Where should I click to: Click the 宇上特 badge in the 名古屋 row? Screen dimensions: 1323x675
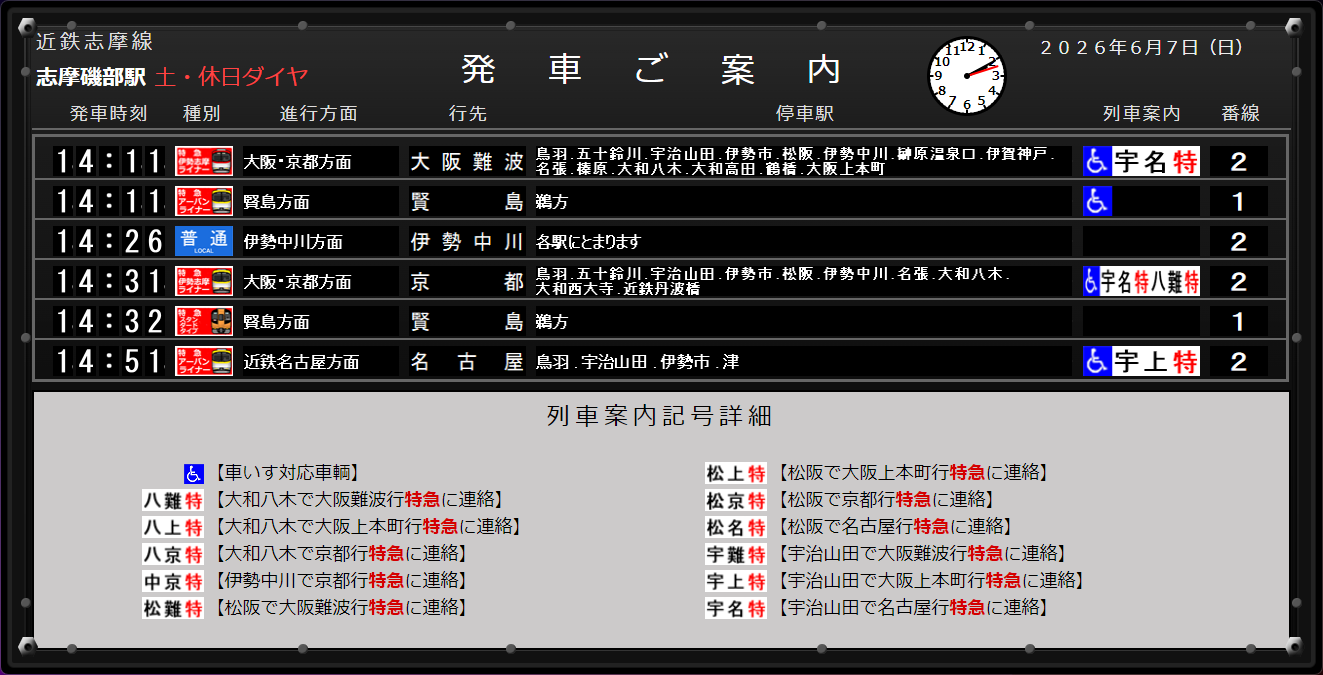(1156, 361)
